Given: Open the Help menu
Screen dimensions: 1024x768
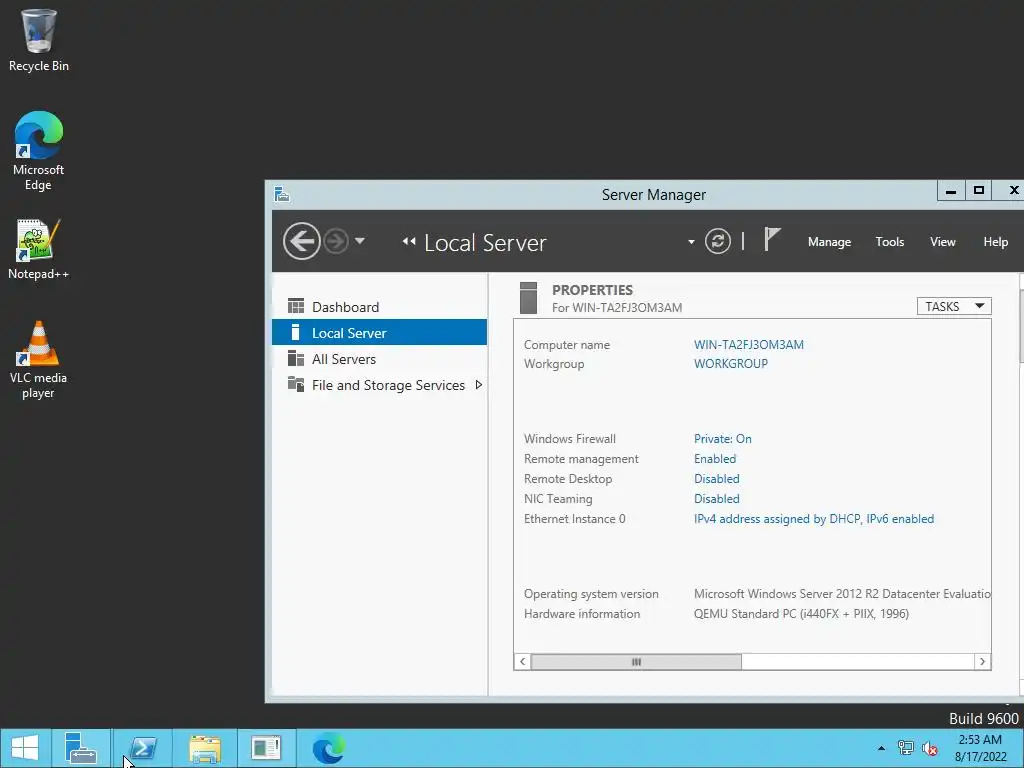Looking at the screenshot, I should (x=995, y=242).
